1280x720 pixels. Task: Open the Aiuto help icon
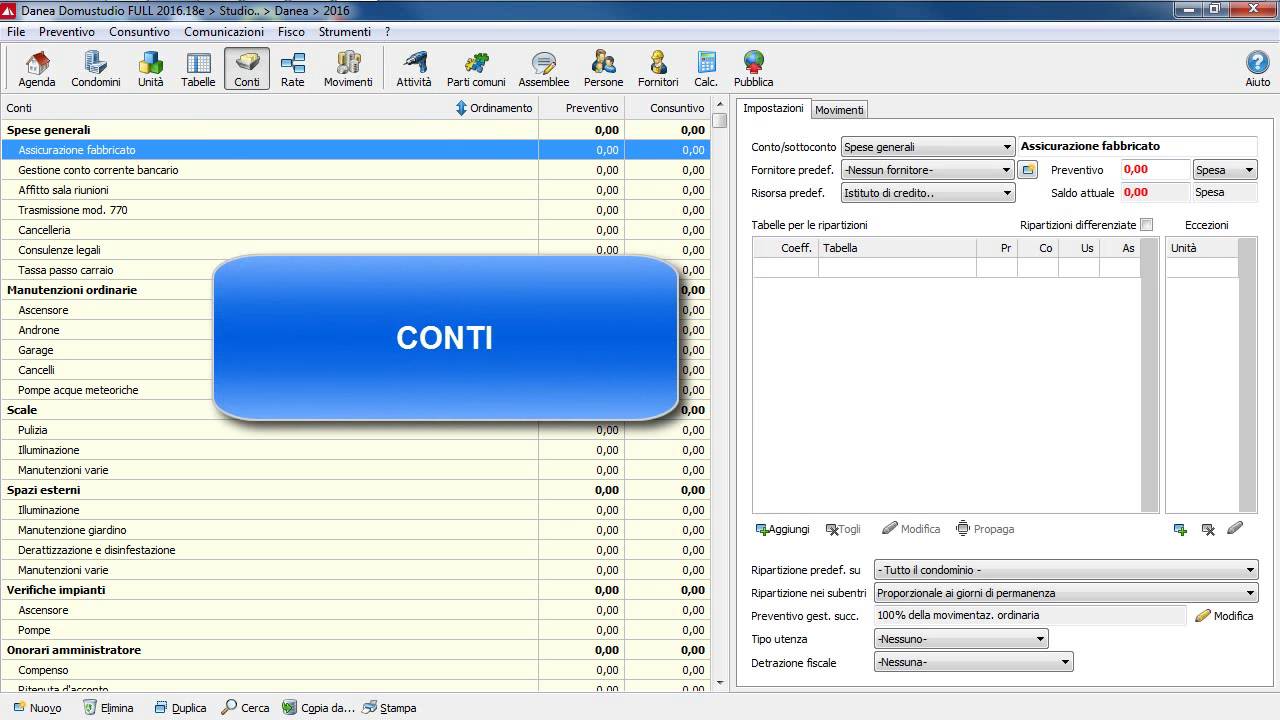coord(1257,69)
